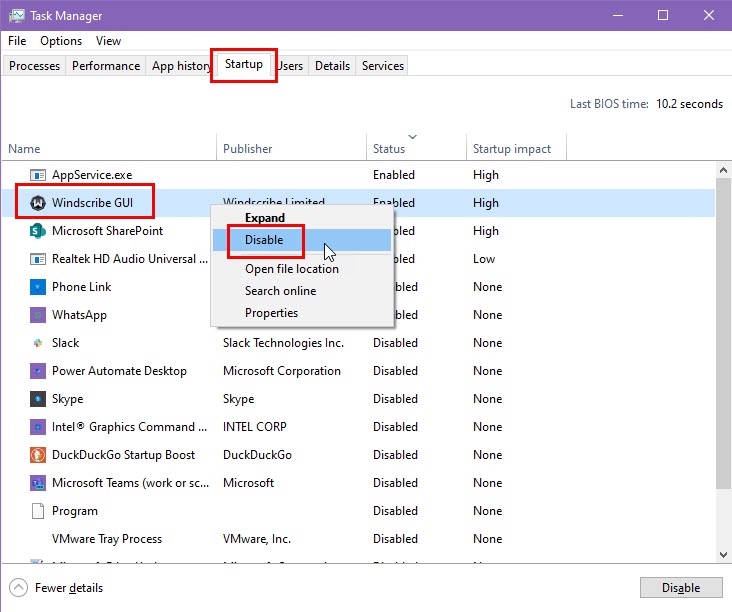Minimize the Task Manager window

tap(618, 15)
